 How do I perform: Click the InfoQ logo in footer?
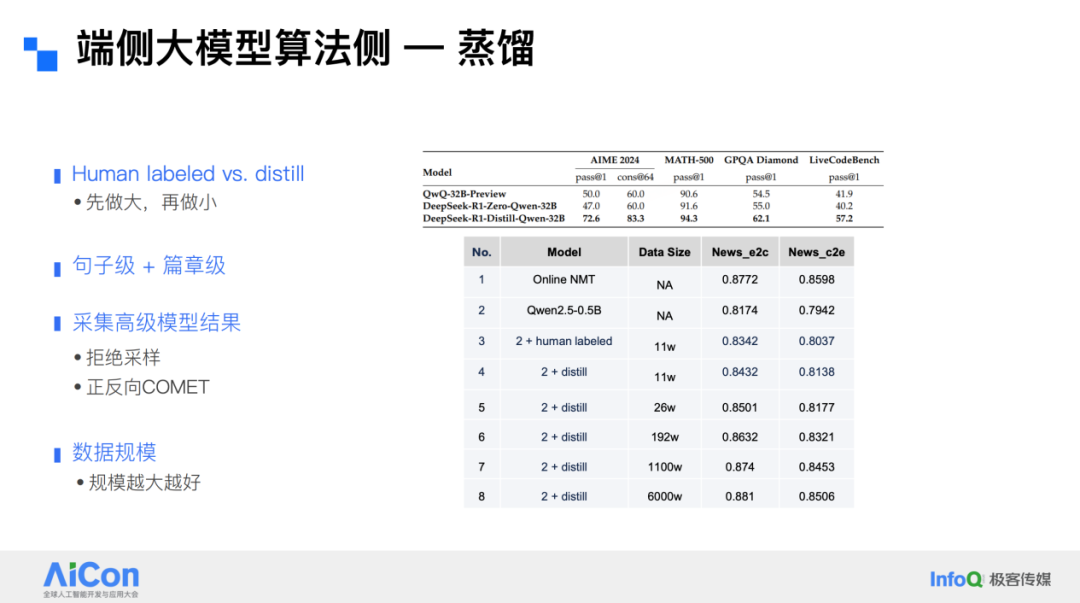pos(956,580)
